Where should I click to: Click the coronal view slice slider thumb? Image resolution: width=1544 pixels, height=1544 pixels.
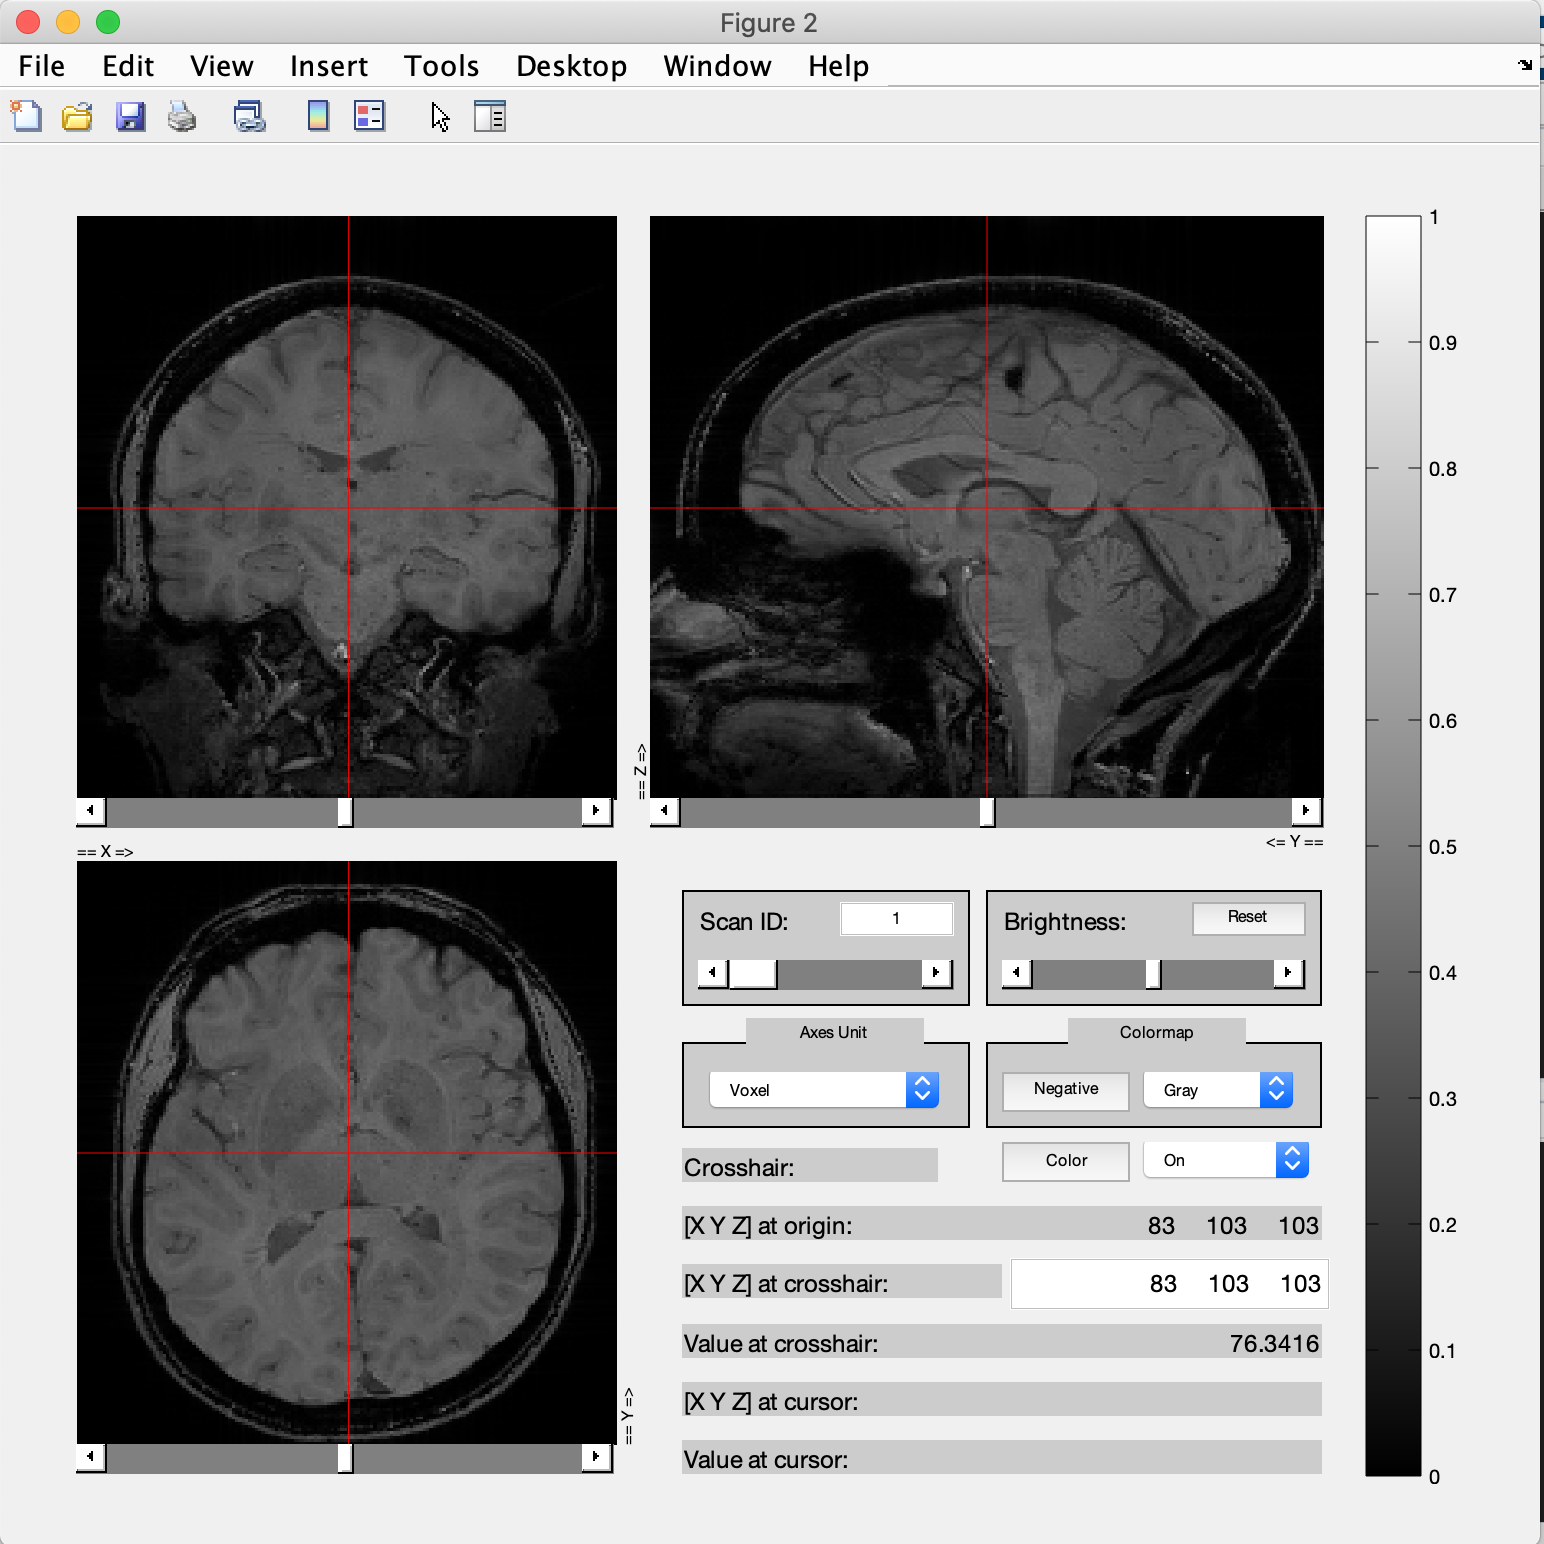[345, 811]
